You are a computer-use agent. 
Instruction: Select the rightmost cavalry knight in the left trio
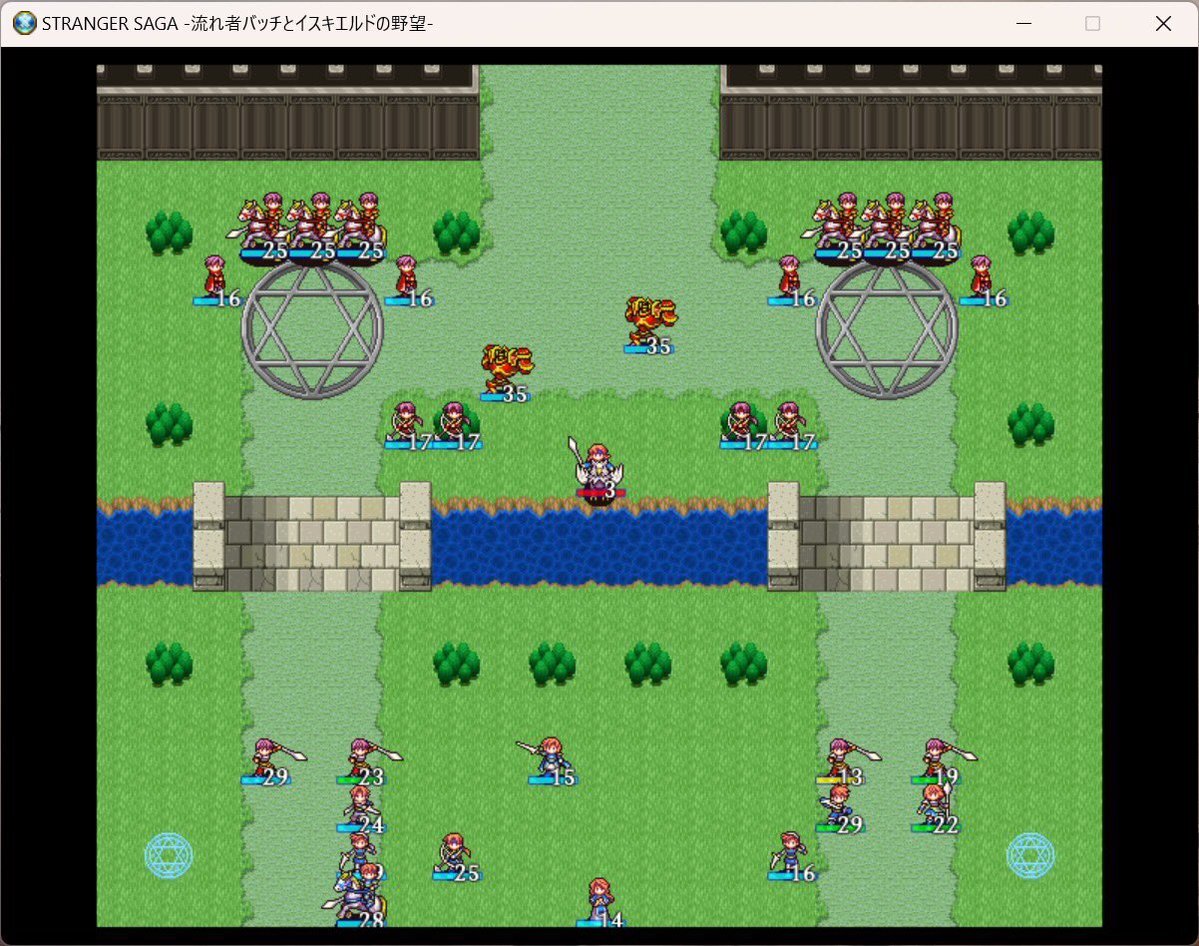click(360, 227)
